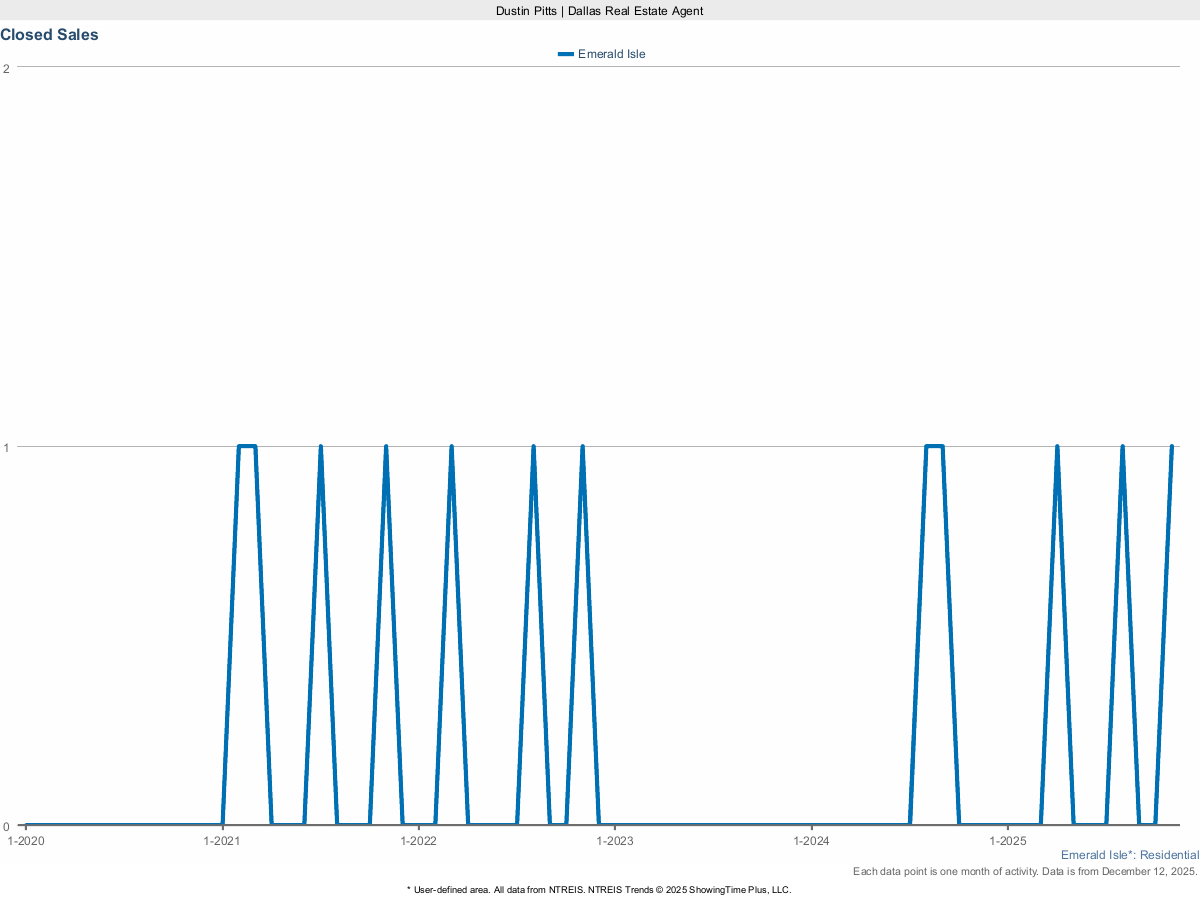Select the 1-2021 x-axis label
Screen dimensions: 1200x900
[x=222, y=841]
